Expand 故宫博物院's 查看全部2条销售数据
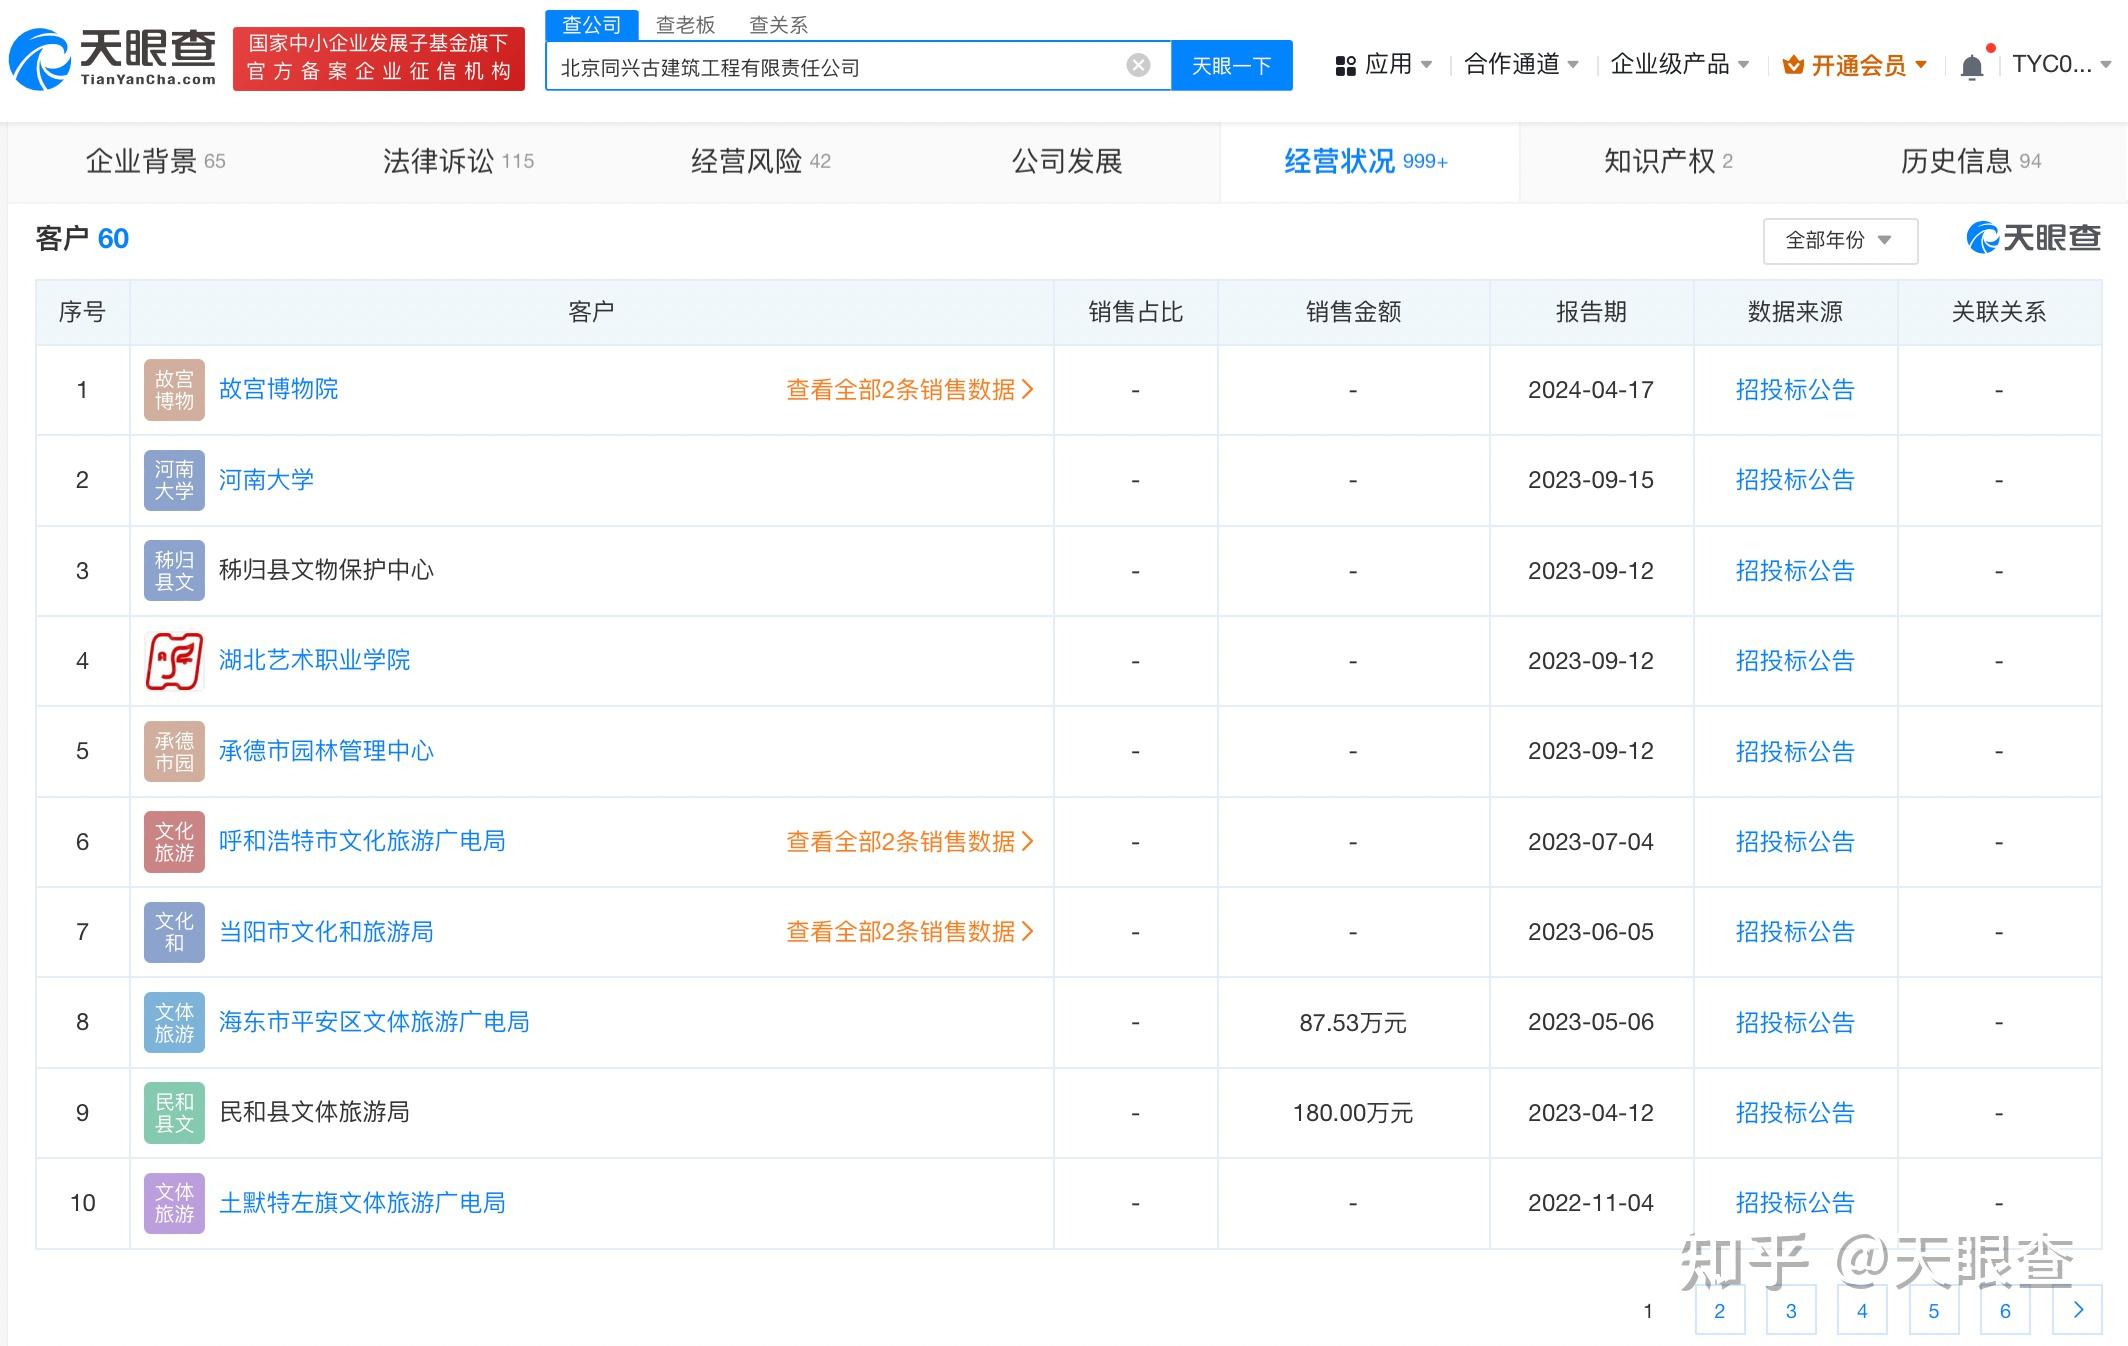The image size is (2128, 1346). (909, 390)
